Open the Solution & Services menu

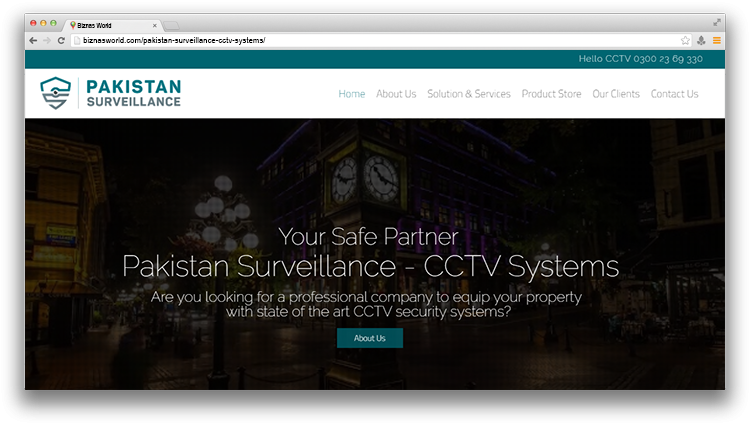[x=469, y=94]
